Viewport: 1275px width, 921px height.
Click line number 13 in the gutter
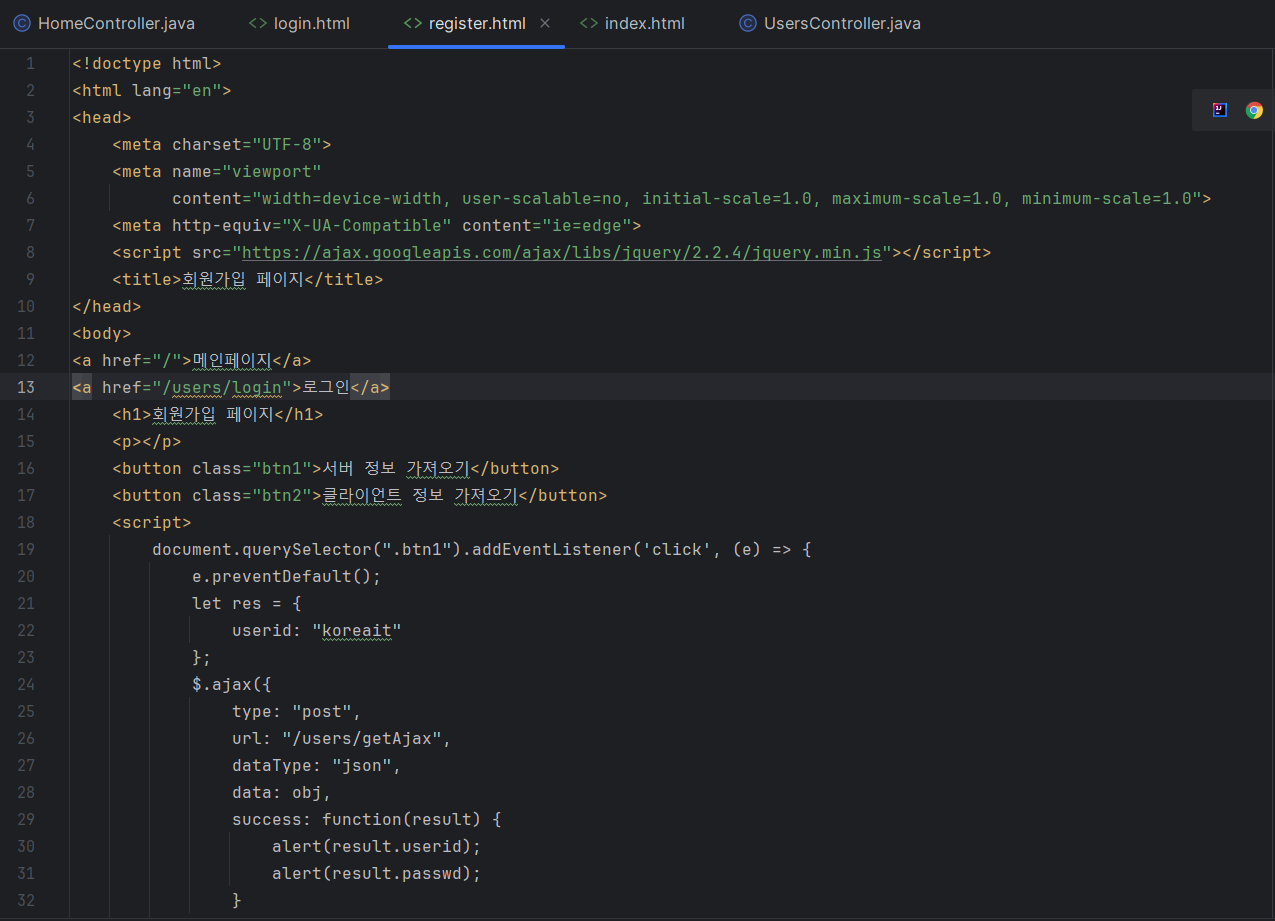pos(26,388)
